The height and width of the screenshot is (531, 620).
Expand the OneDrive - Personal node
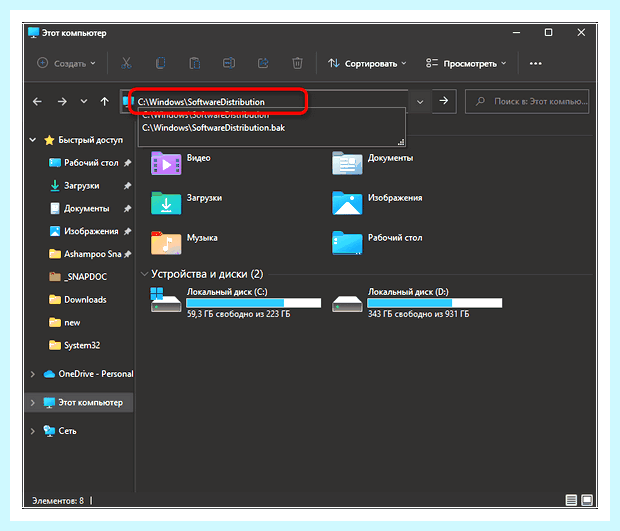point(33,374)
